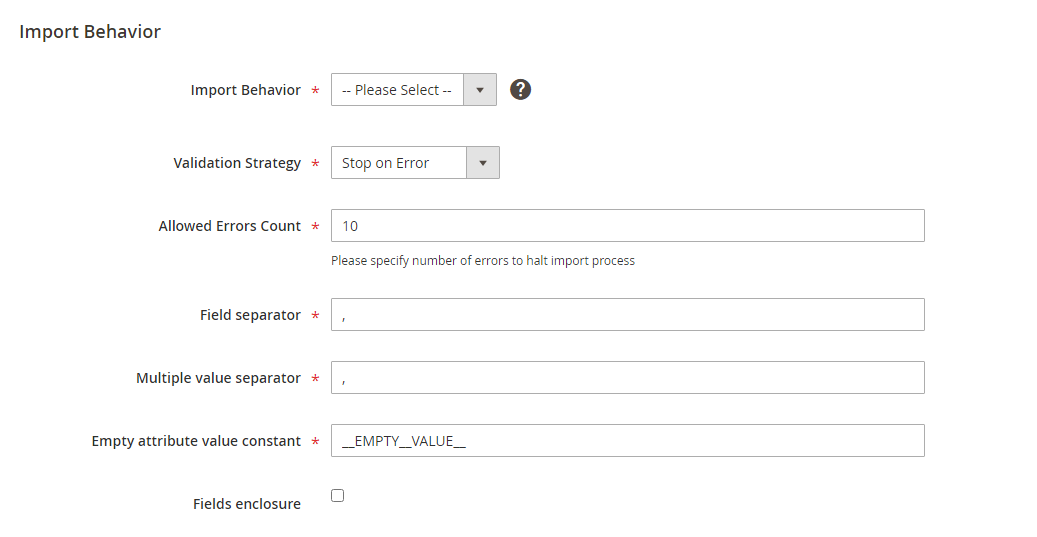Open the Validation Strategy "Stop on Error" dropdown
This screenshot has height=537, width=1037.
(400, 163)
